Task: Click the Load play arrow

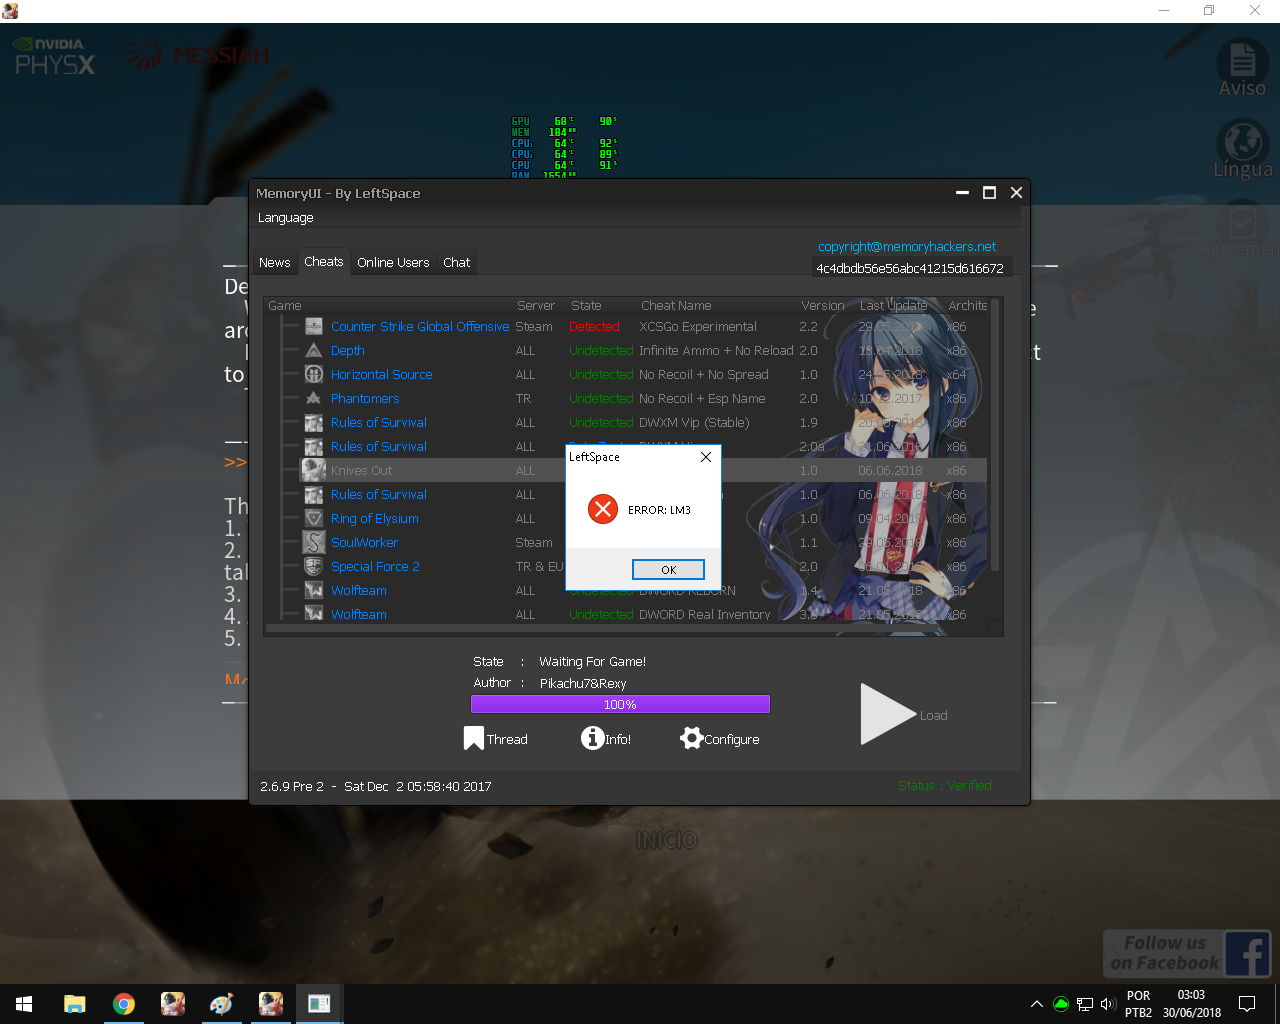Action: point(888,714)
